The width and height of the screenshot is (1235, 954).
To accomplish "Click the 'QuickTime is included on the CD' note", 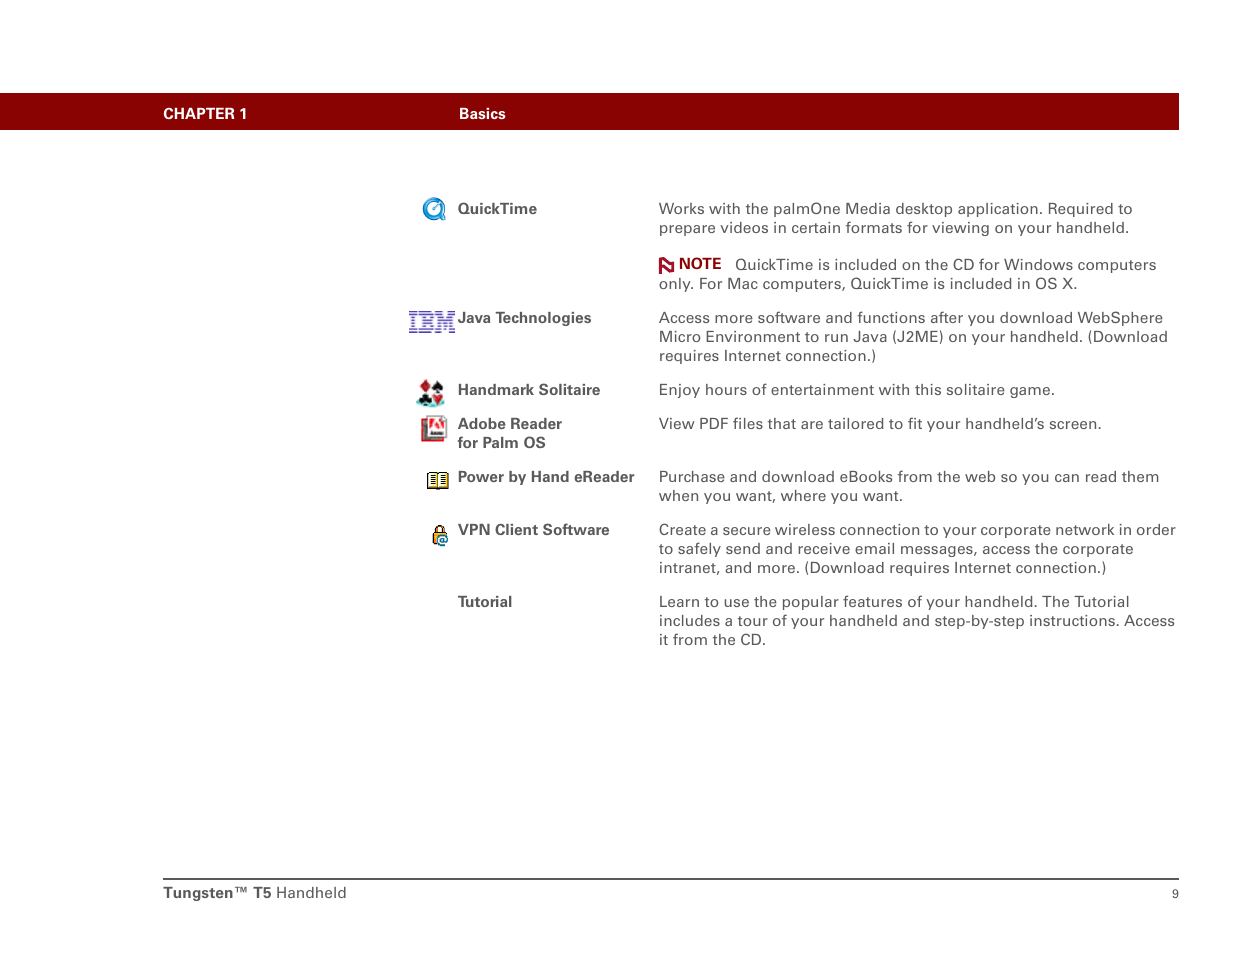I will (x=908, y=274).
